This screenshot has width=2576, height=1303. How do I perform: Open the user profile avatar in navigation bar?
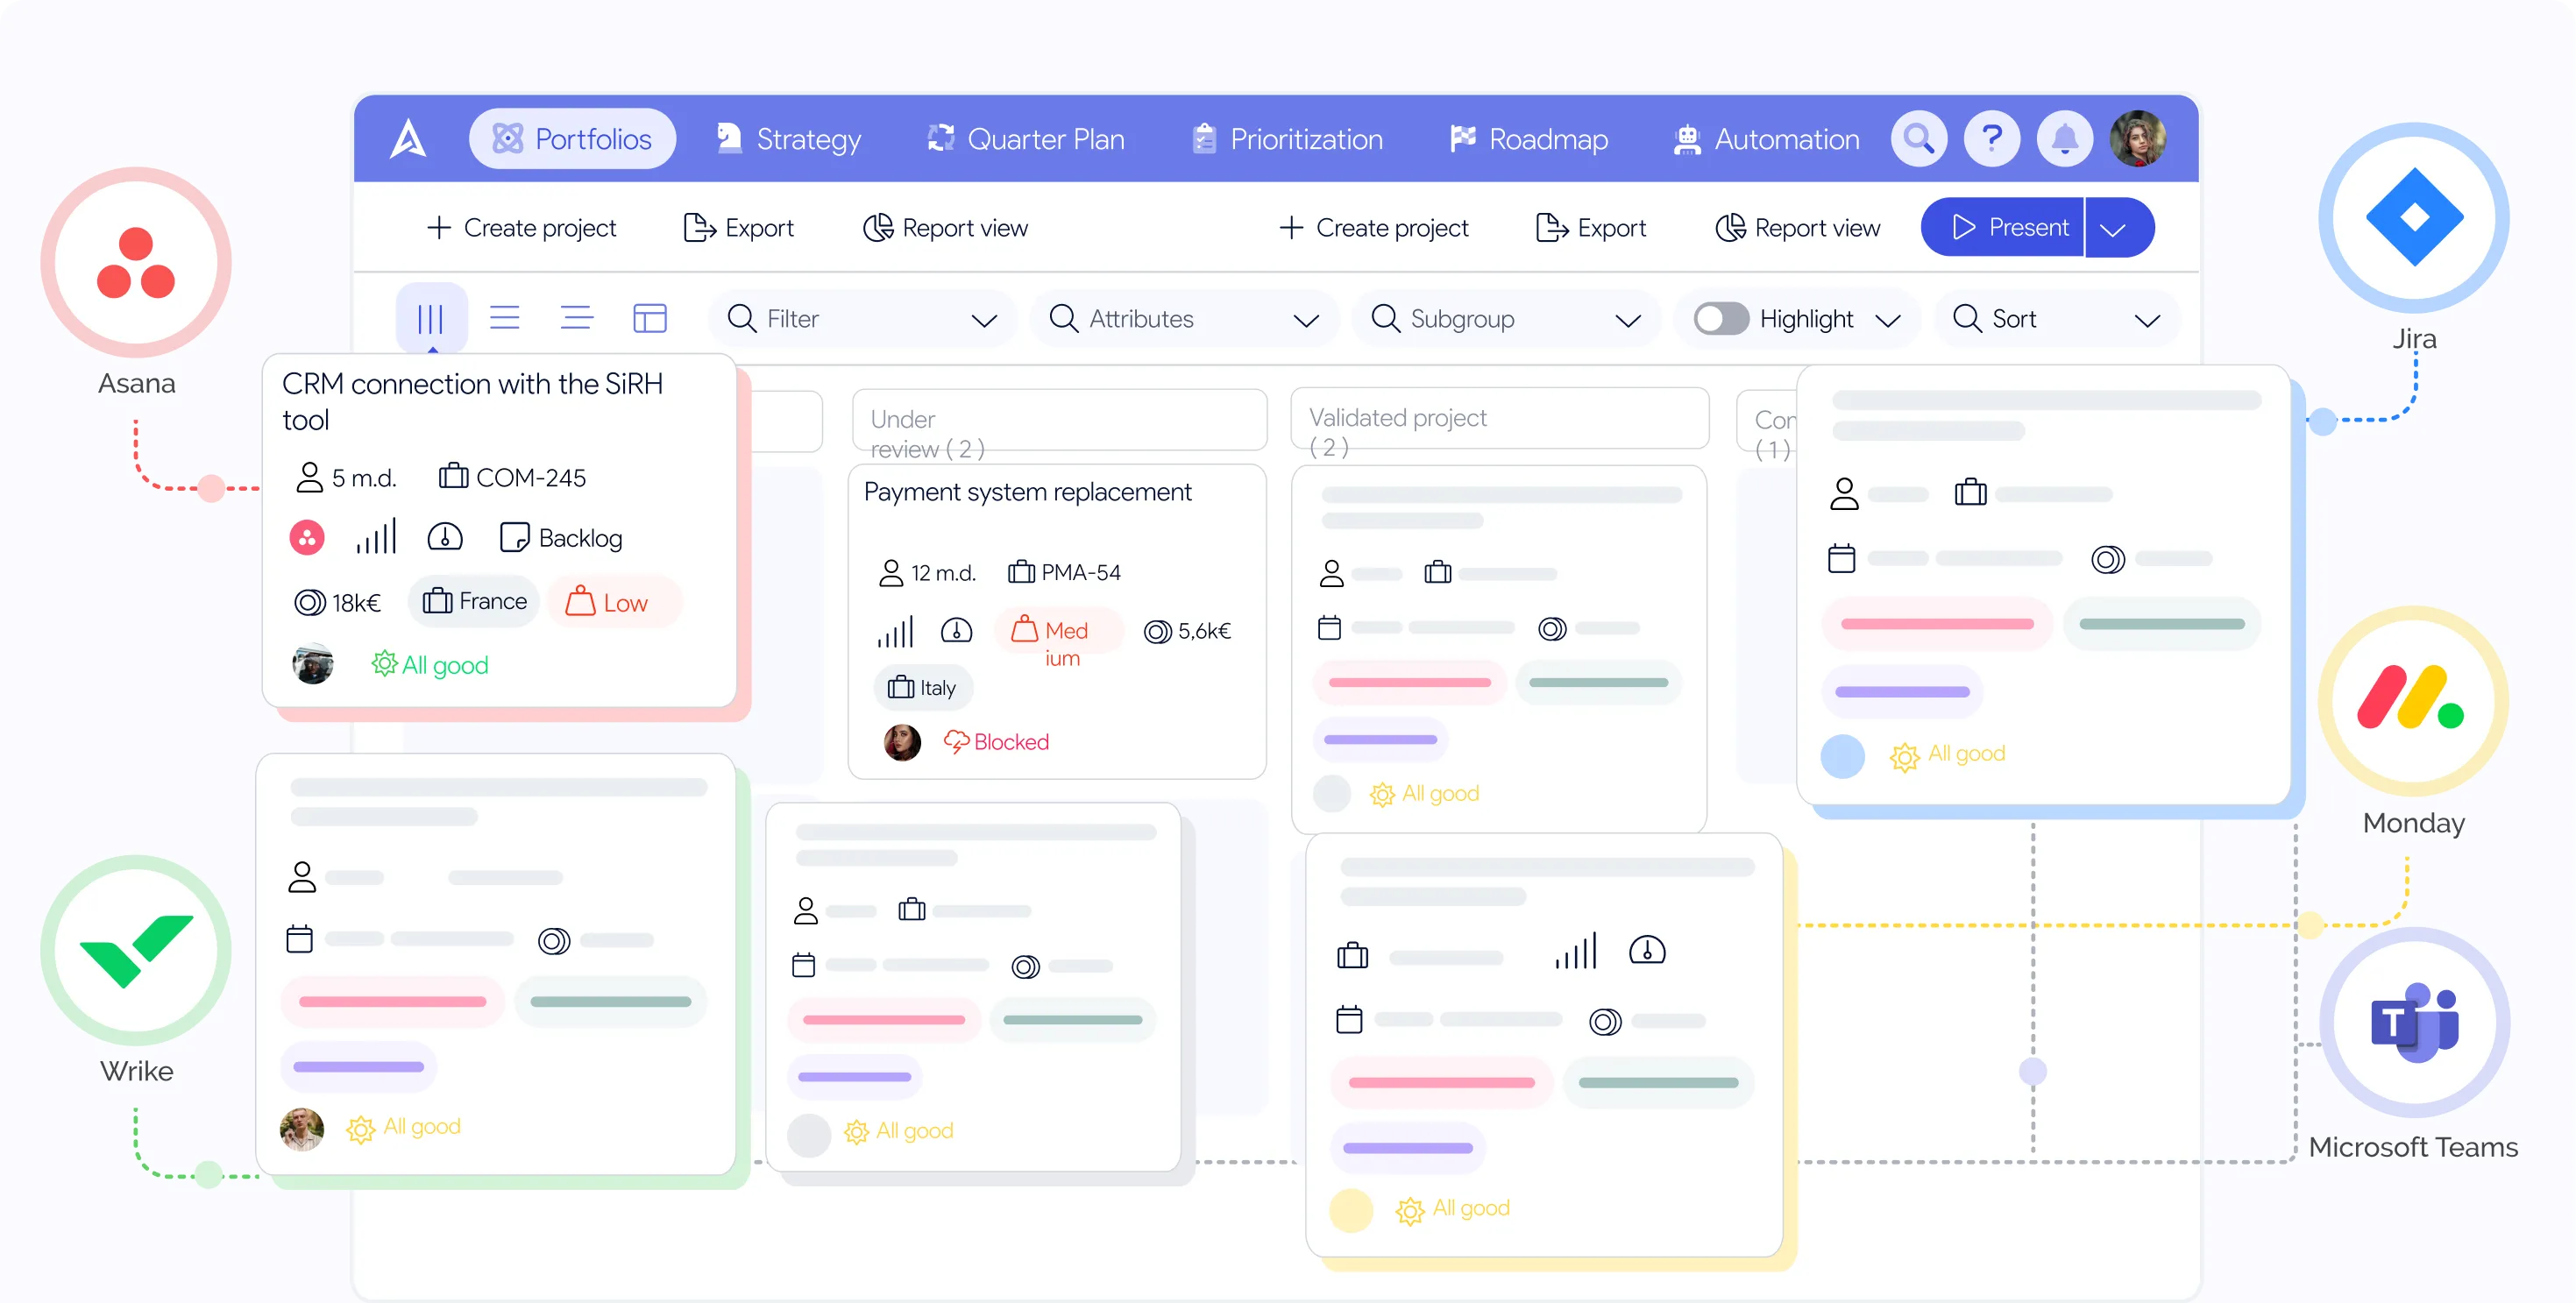click(x=2137, y=138)
